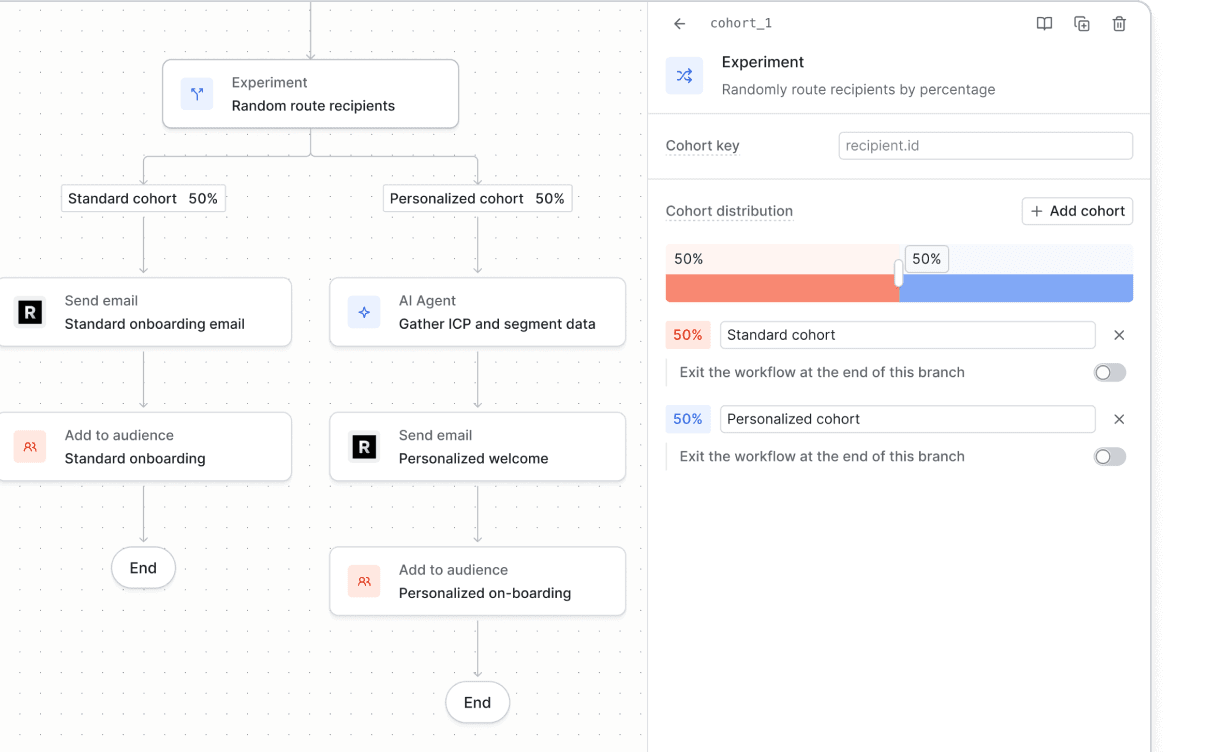Viewport: 1216px width, 752px height.
Task: Select the Personalized on-boarding audience node
Action: [477, 581]
